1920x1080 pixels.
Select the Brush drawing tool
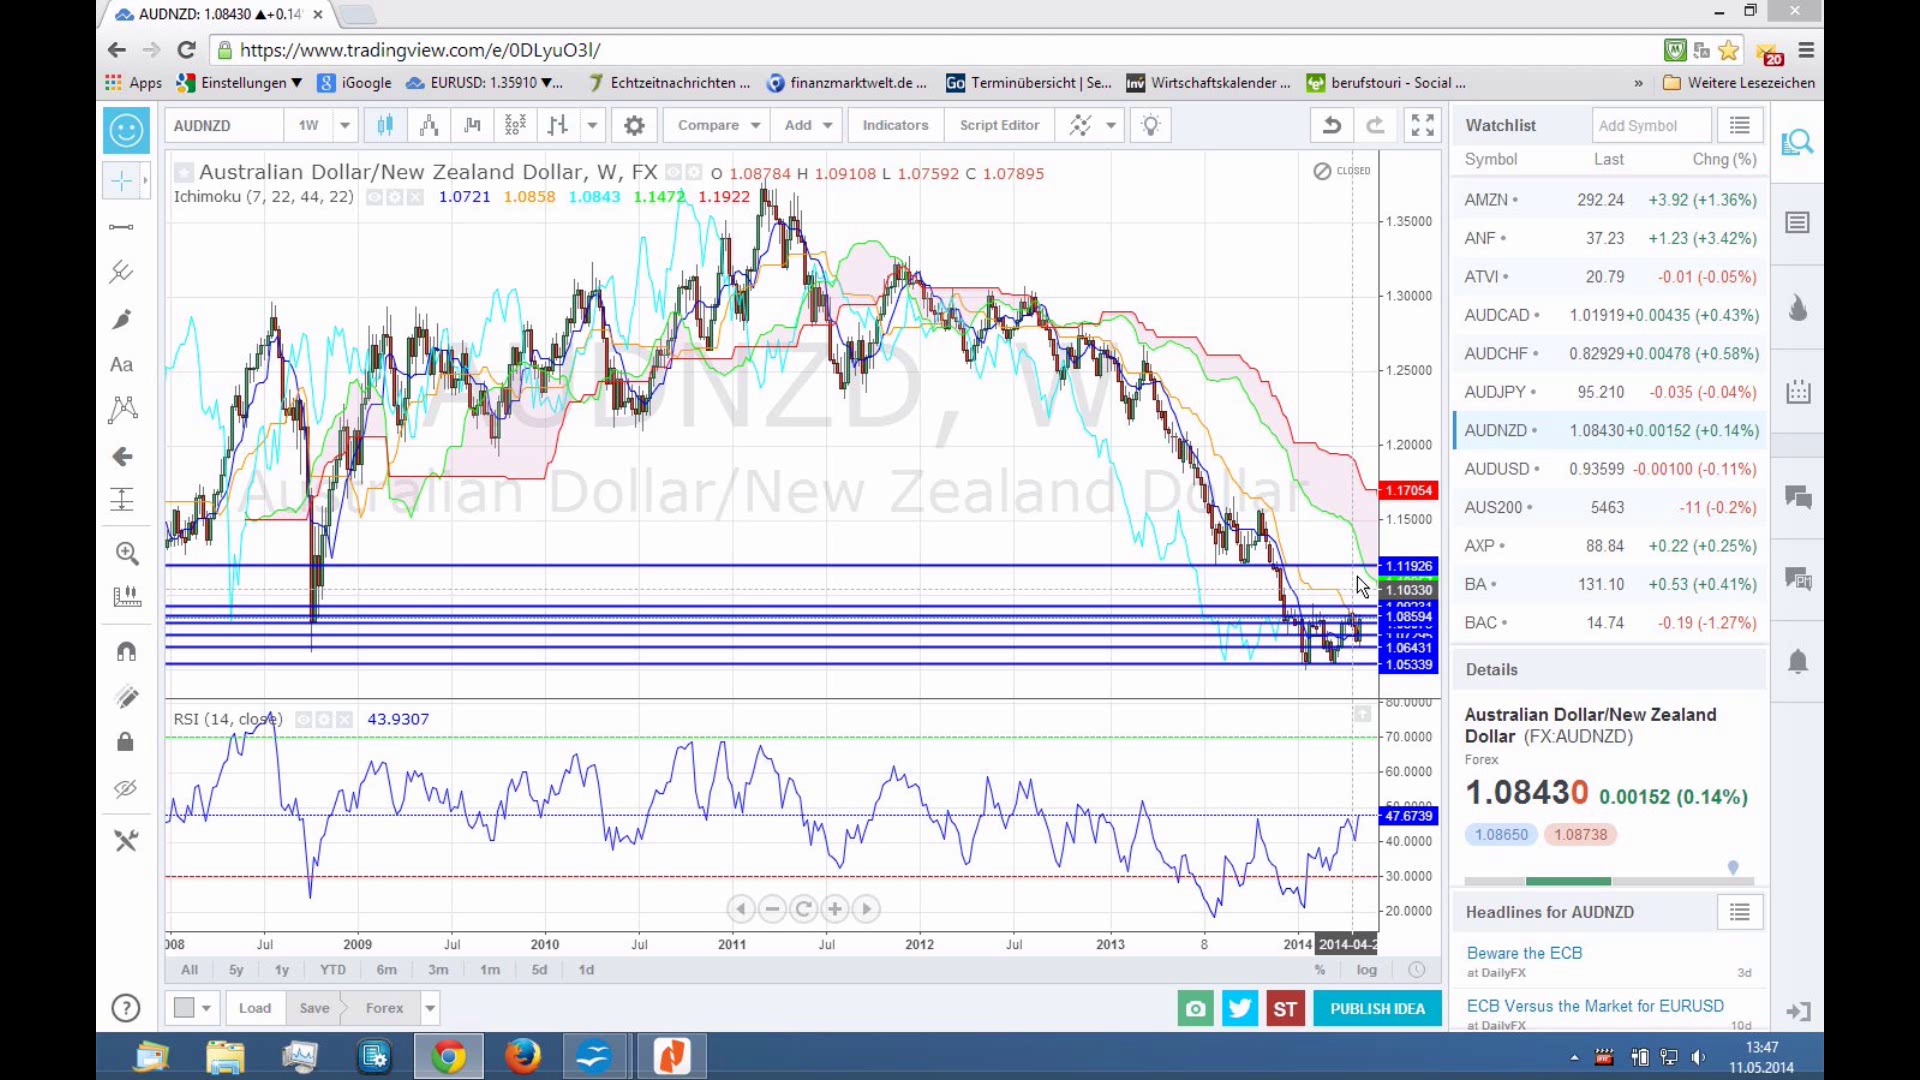coord(122,319)
